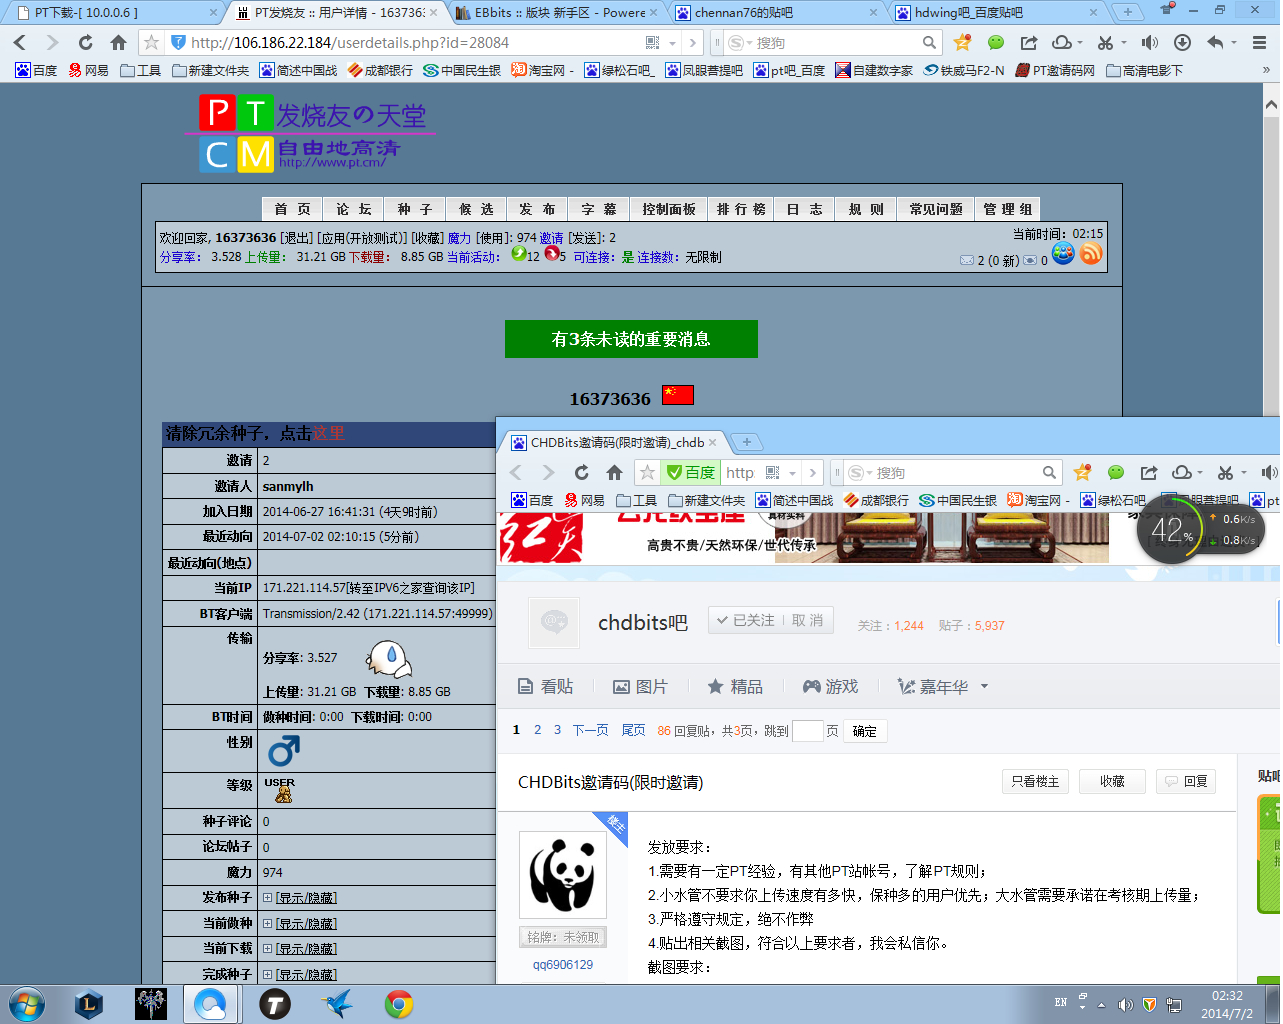Open the Windows Start button
This screenshot has height=1024, width=1283.
coord(27,1004)
